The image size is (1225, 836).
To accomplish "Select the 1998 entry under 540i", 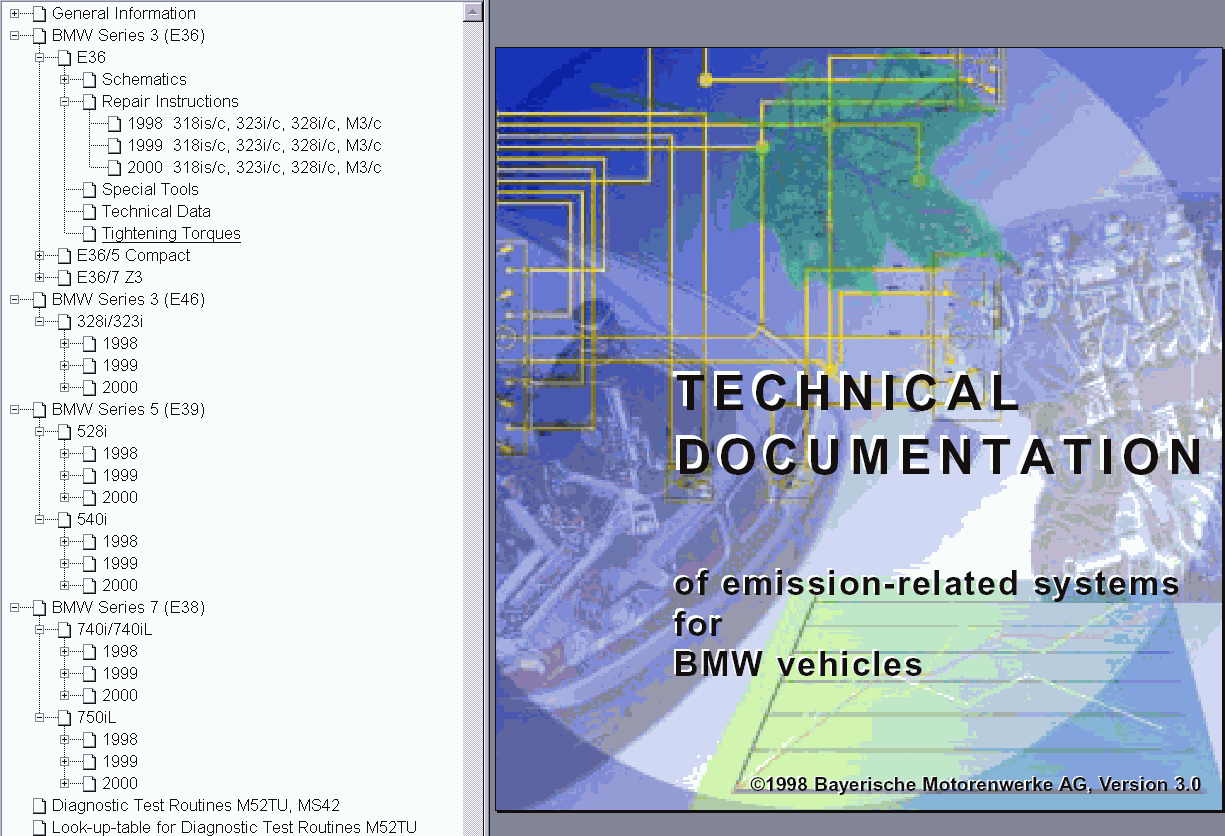I will click(x=120, y=542).
